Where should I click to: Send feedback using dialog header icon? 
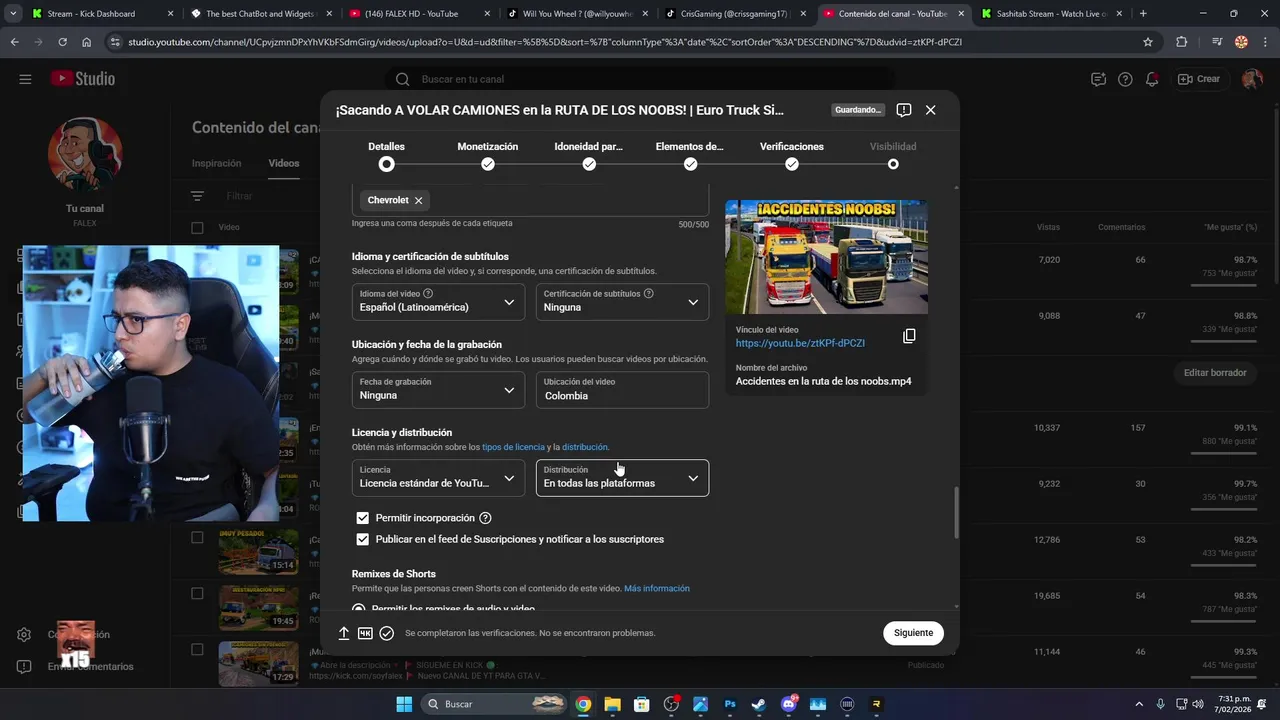(x=904, y=110)
